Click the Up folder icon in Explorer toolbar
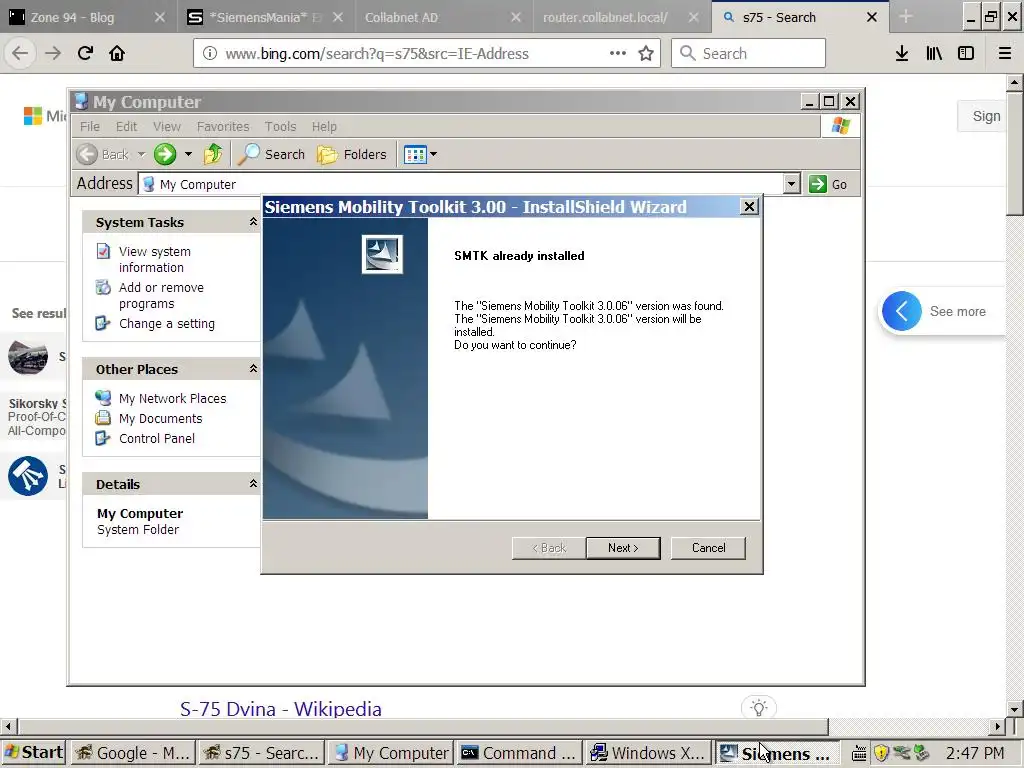Image resolution: width=1024 pixels, height=768 pixels. [x=213, y=155]
